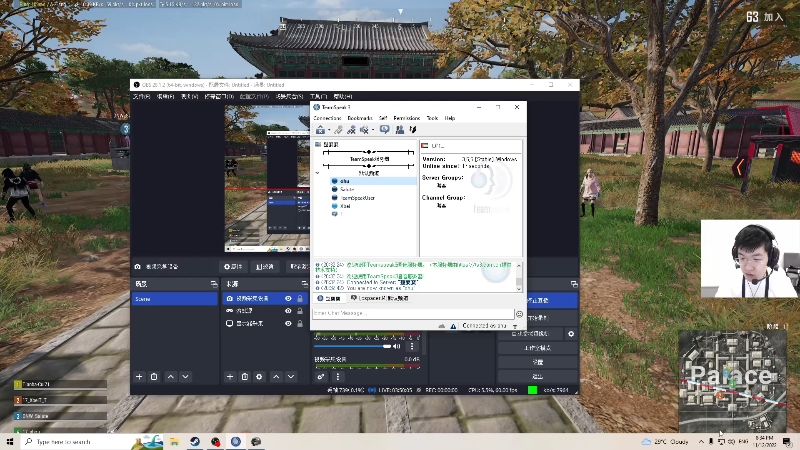800x450 pixels.
Task: Select the Scene entry in OBS scenes
Action: coord(174,299)
